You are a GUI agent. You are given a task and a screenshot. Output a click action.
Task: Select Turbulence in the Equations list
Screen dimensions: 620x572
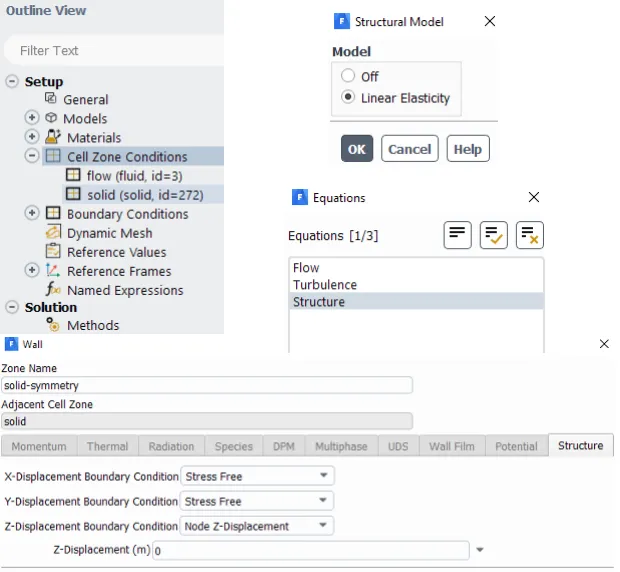click(x=416, y=285)
